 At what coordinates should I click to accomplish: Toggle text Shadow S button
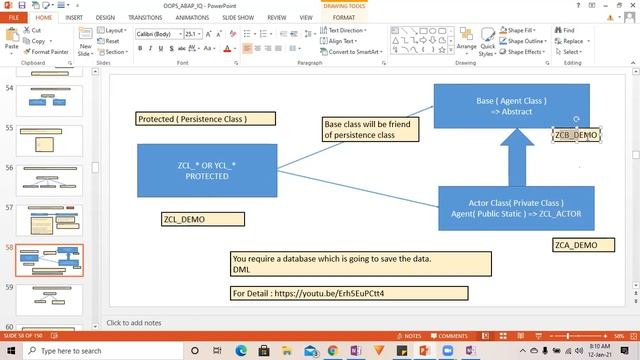point(171,48)
